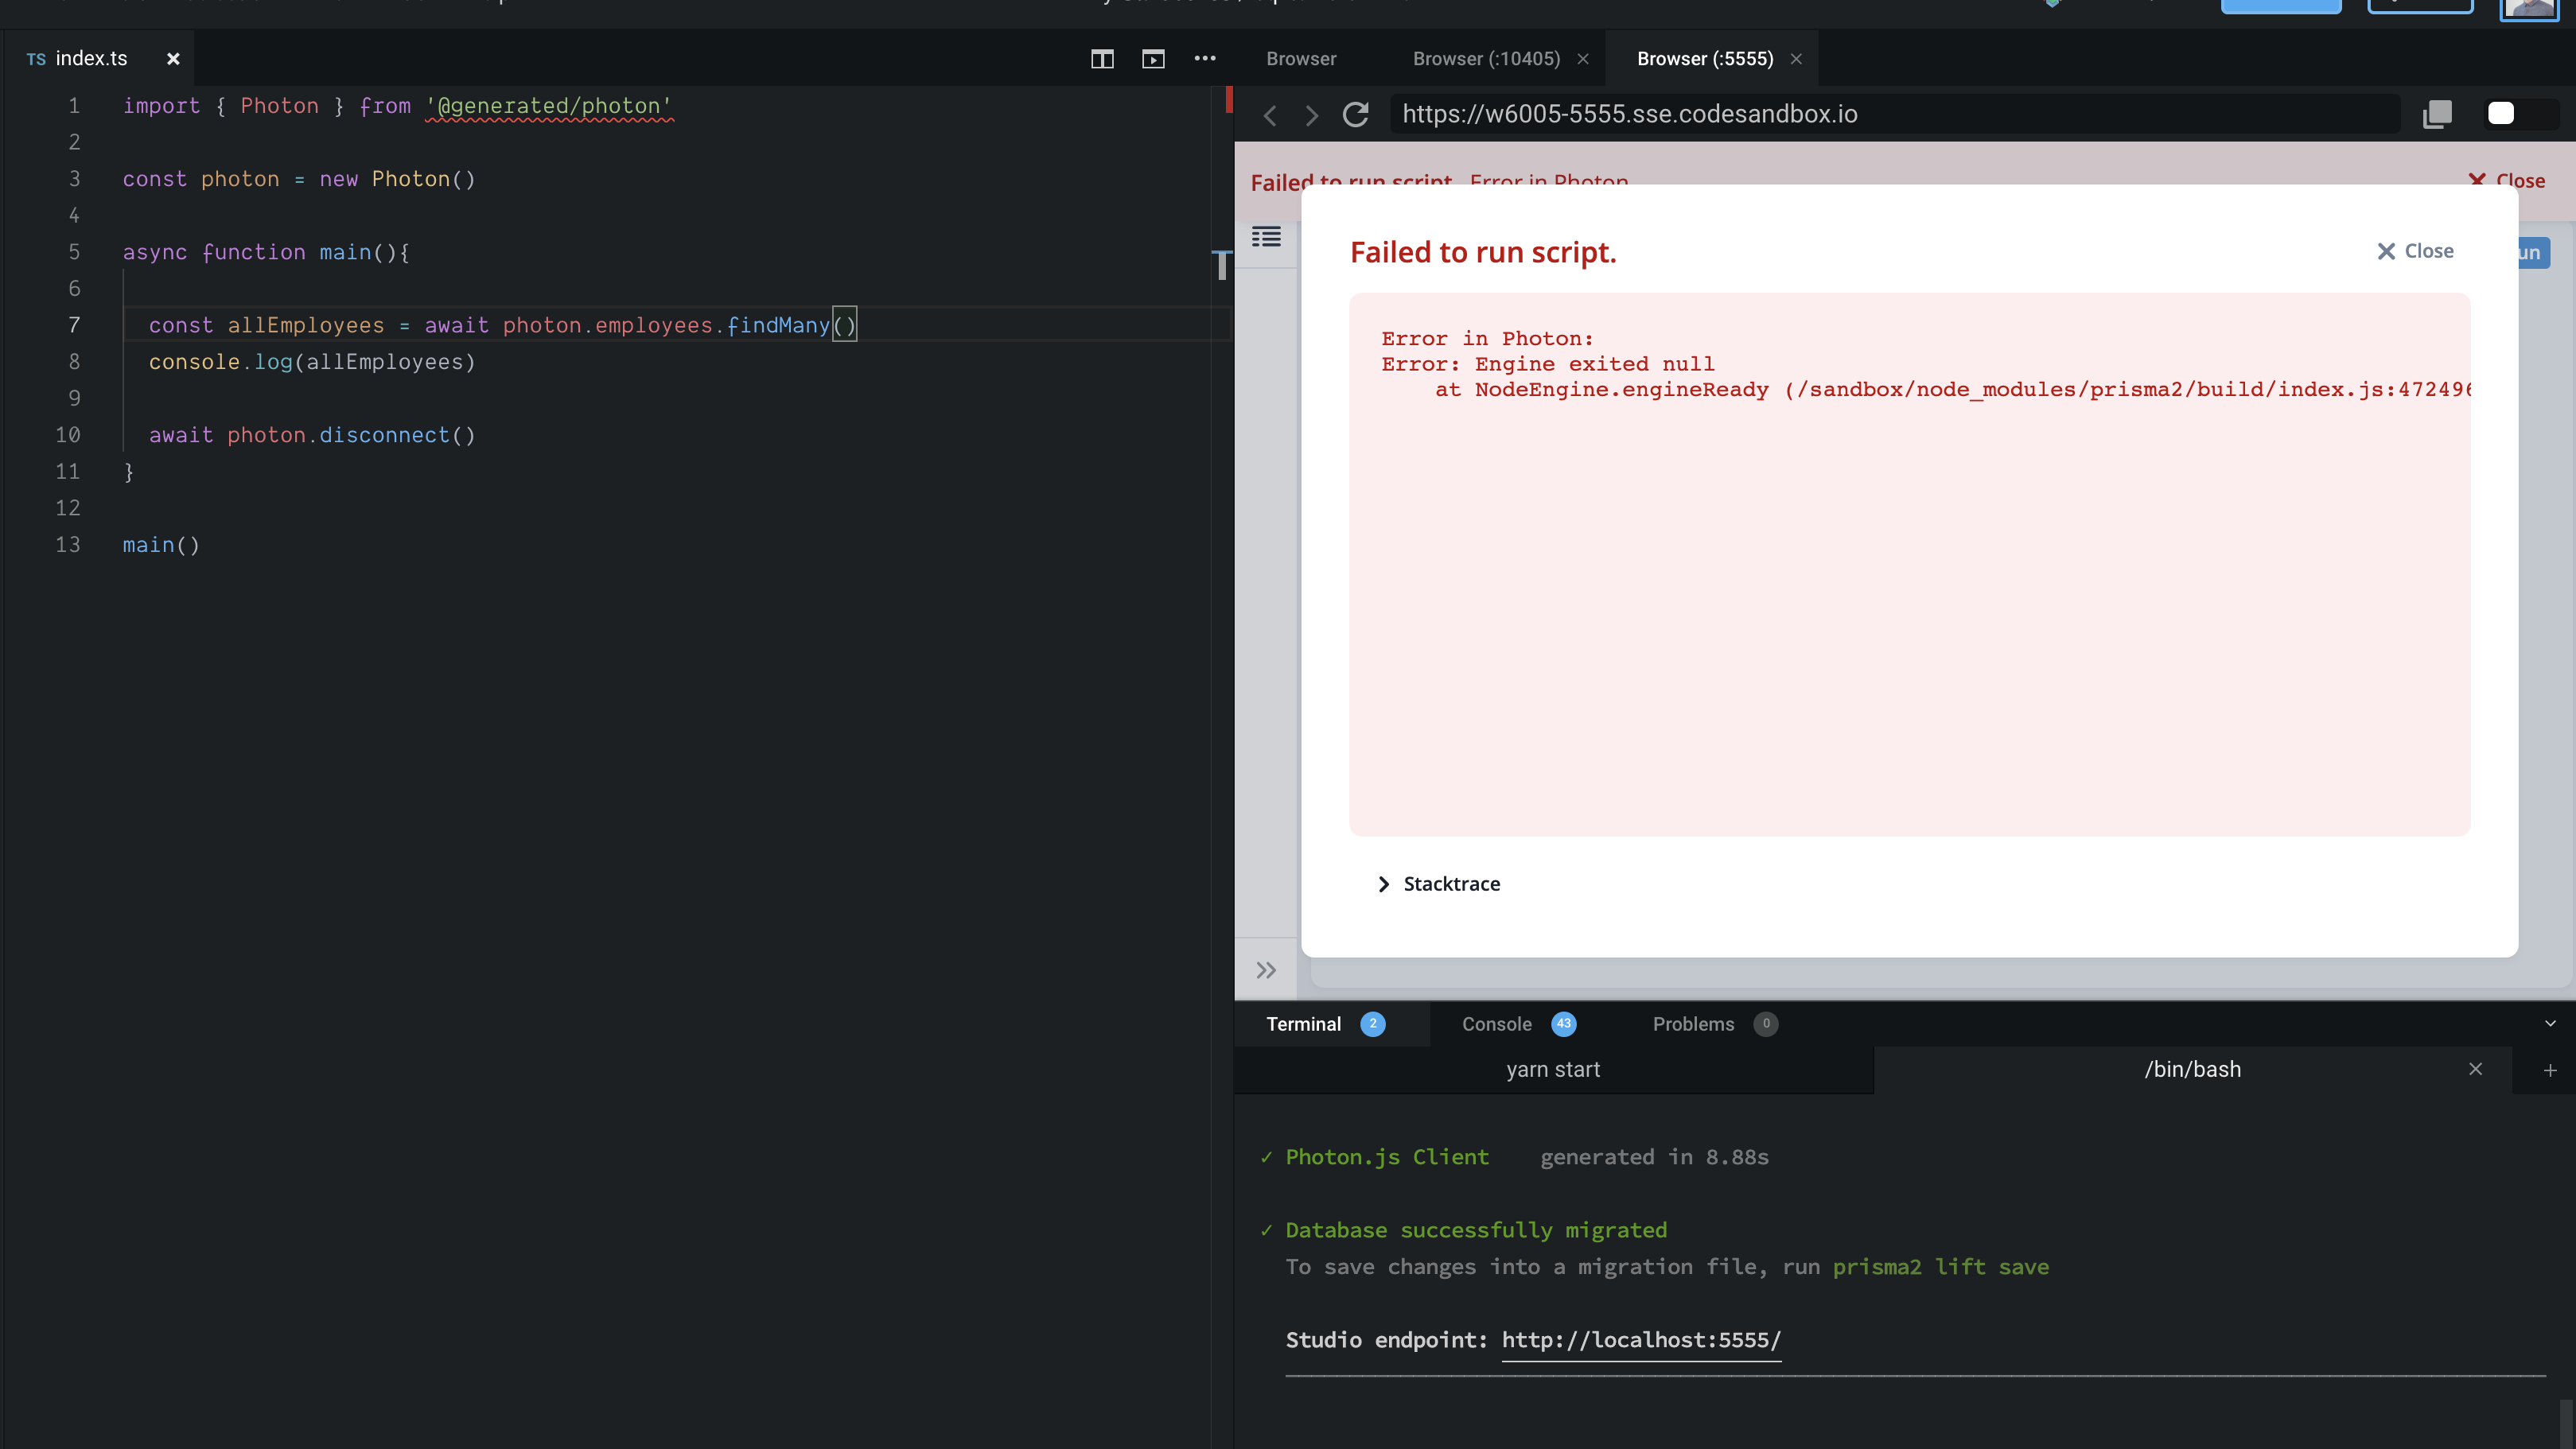Click the '@generated/photon' import string
The height and width of the screenshot is (1449, 2576).
549,106
